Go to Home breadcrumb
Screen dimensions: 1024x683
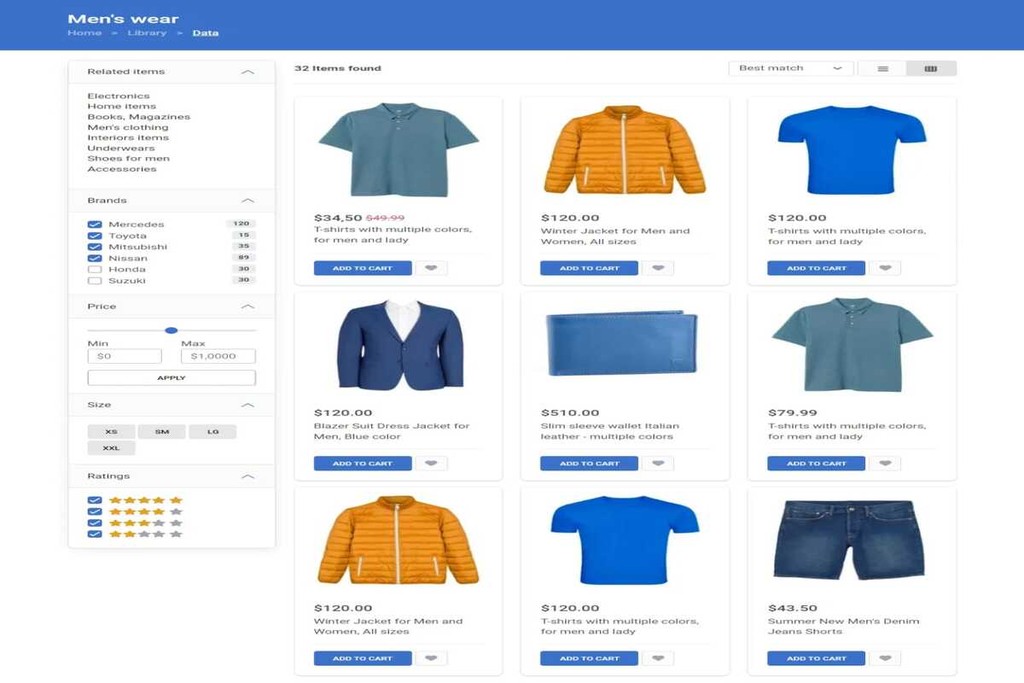[84, 33]
